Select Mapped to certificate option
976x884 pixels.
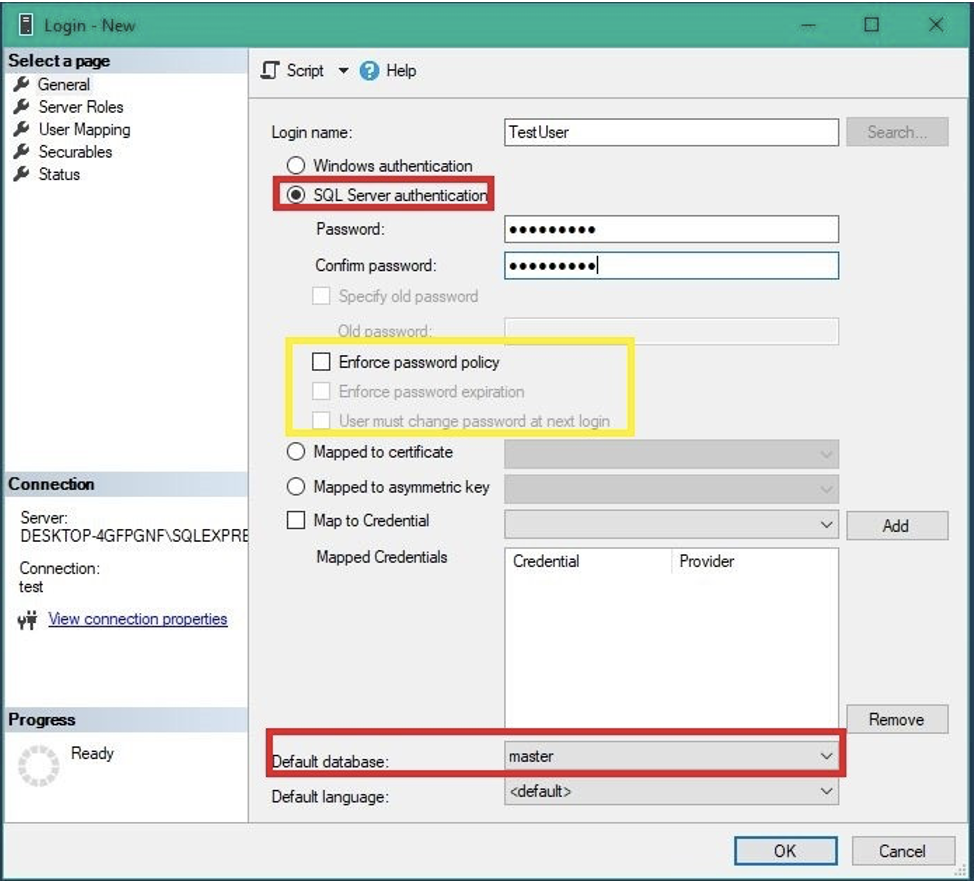tap(296, 453)
